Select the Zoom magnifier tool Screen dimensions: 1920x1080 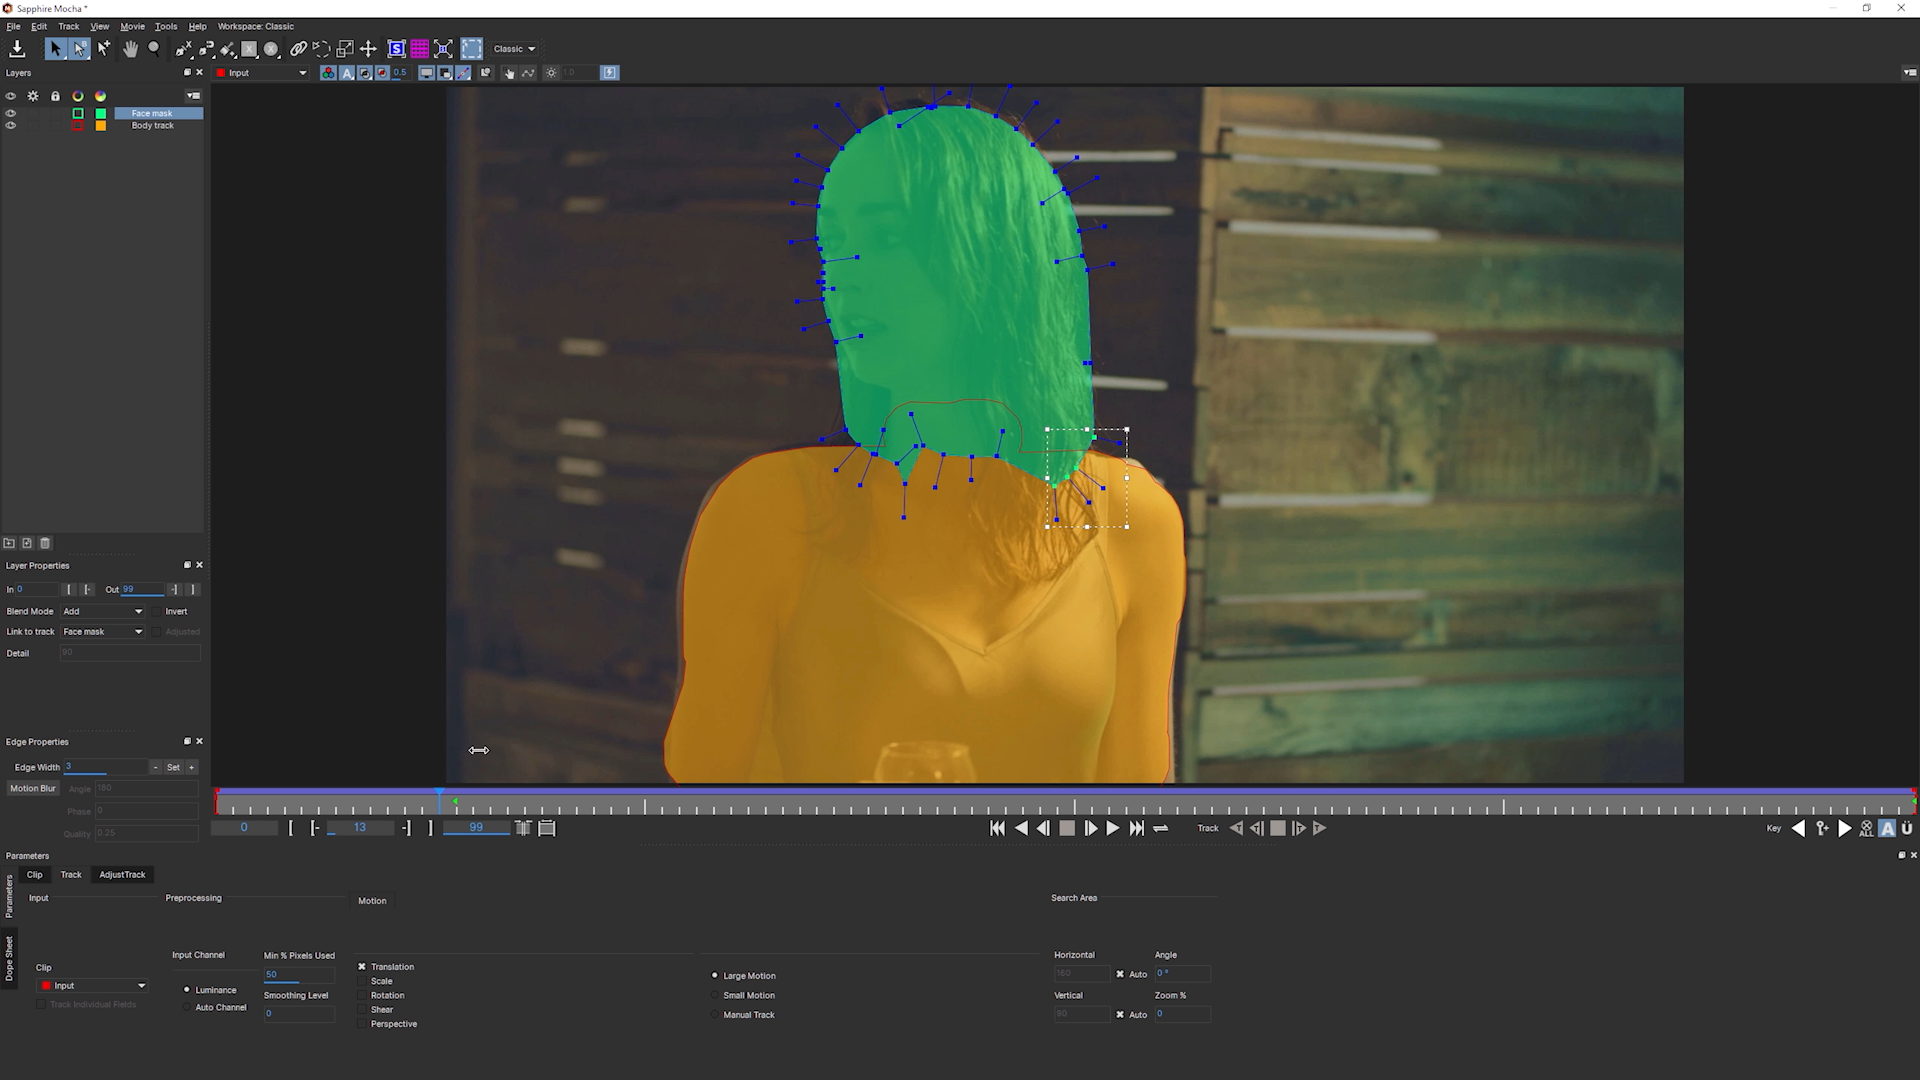(x=153, y=48)
